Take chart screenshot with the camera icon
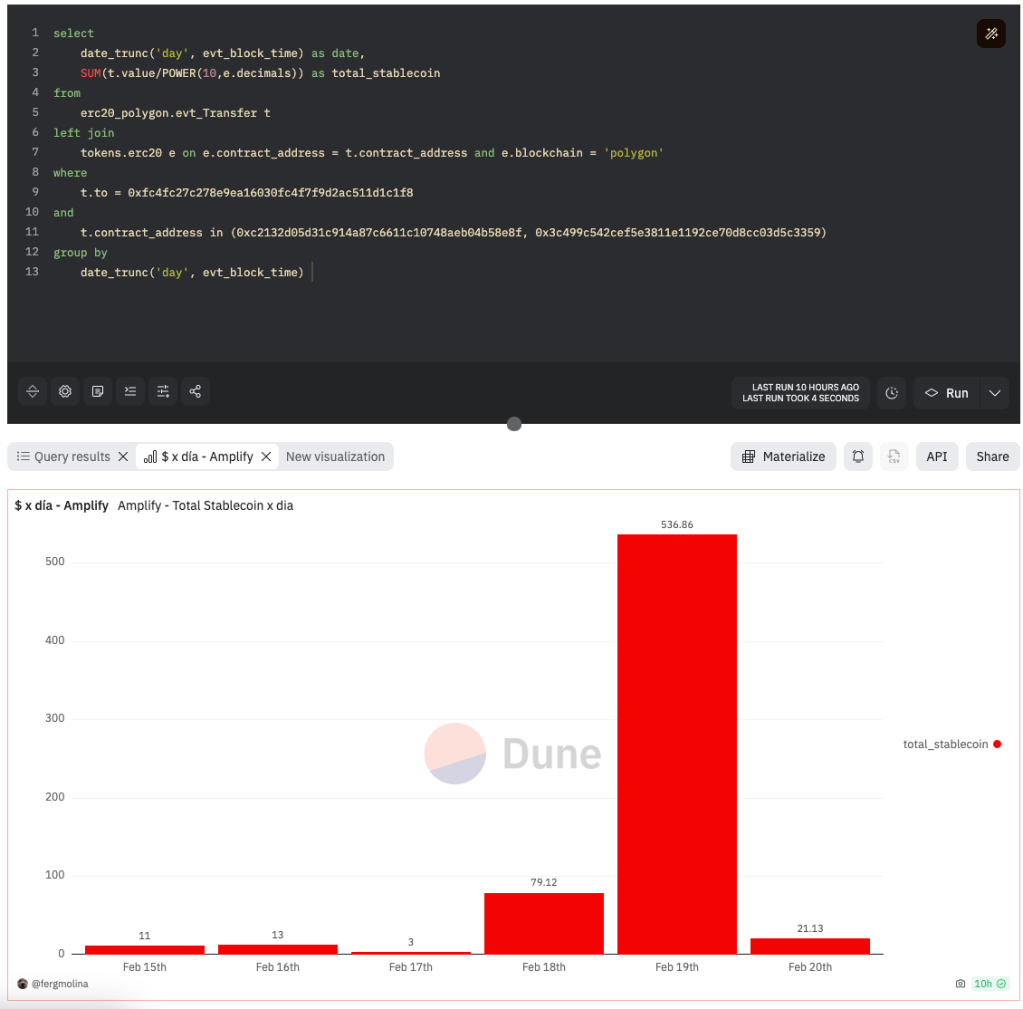This screenshot has height=1009, width=1023. click(960, 984)
